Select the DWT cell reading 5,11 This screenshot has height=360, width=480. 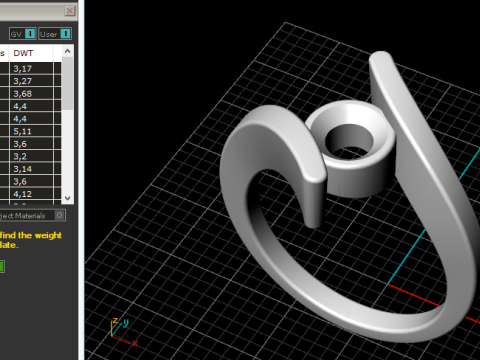tap(31, 131)
